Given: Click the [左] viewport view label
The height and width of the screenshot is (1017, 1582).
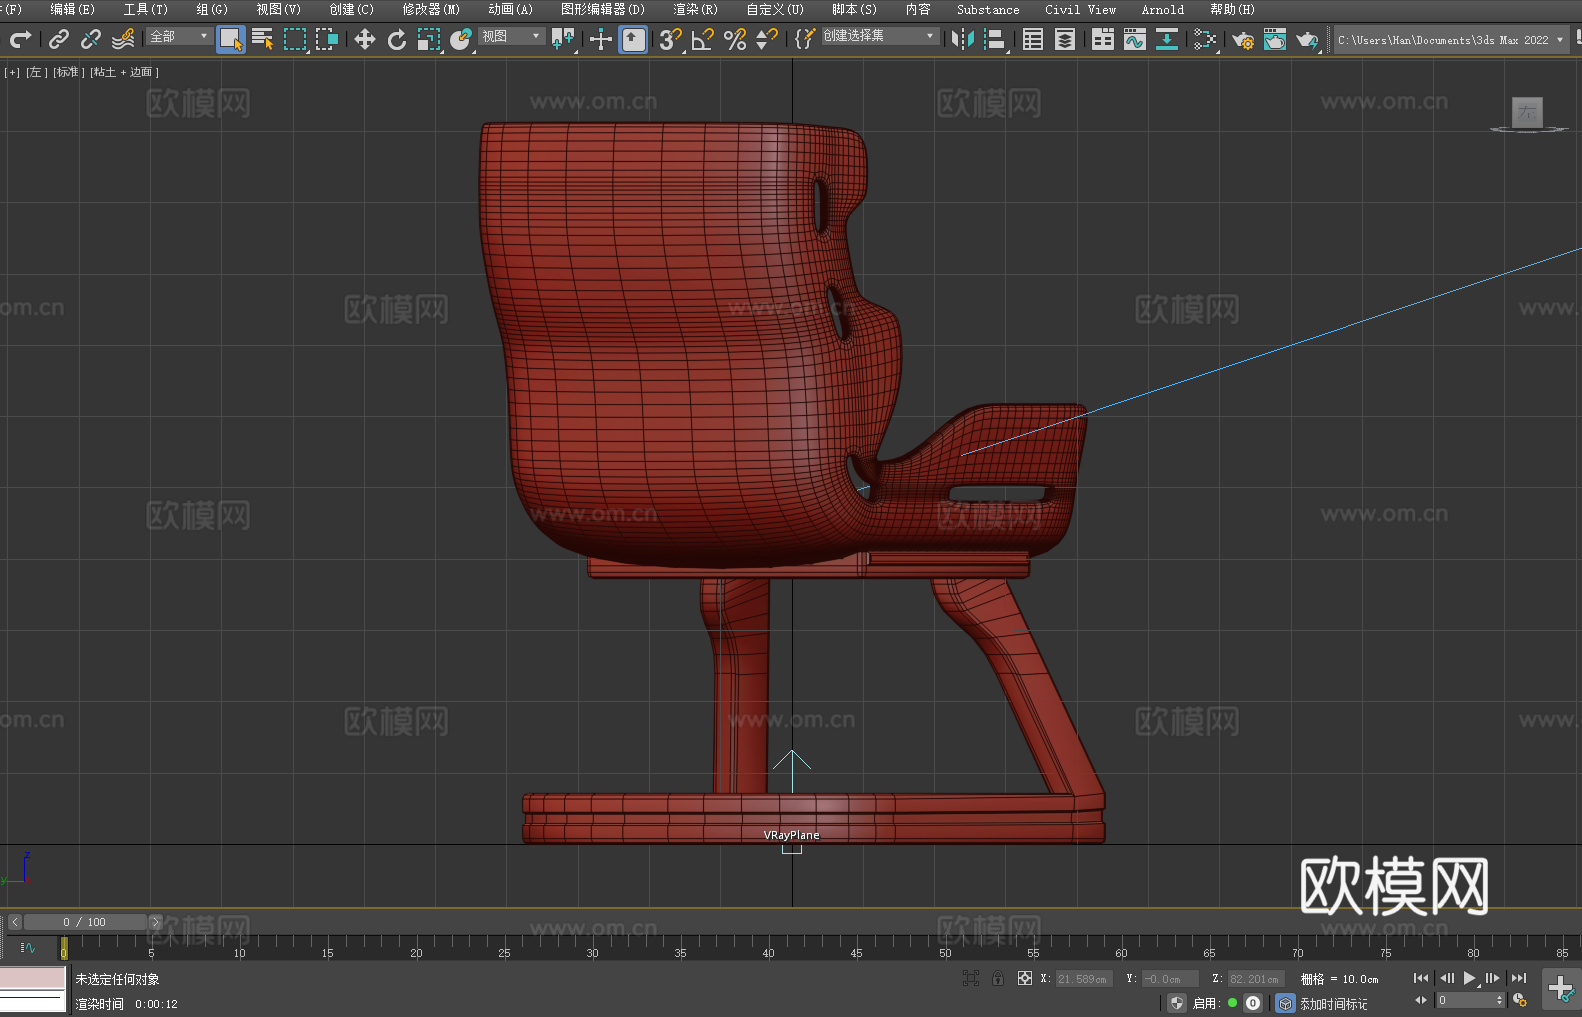Looking at the screenshot, I should point(35,72).
